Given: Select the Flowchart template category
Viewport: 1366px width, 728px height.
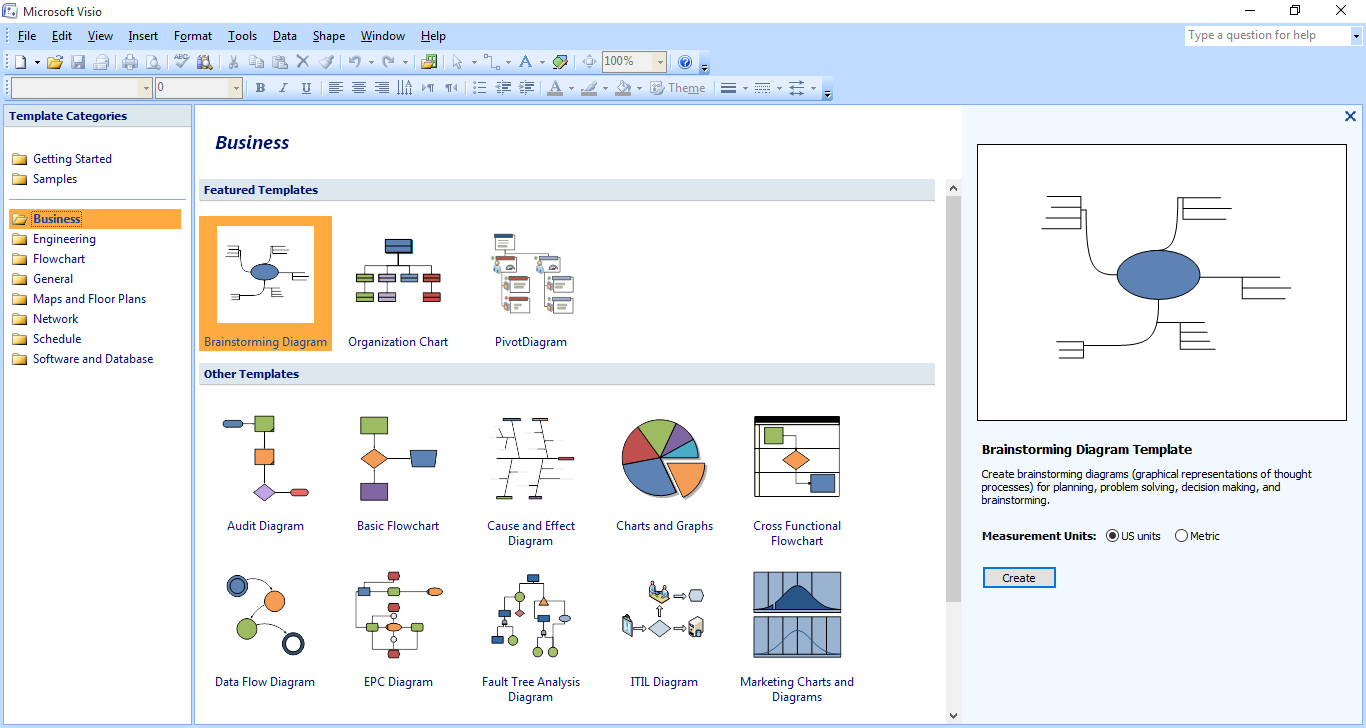Looking at the screenshot, I should (x=49, y=259).
